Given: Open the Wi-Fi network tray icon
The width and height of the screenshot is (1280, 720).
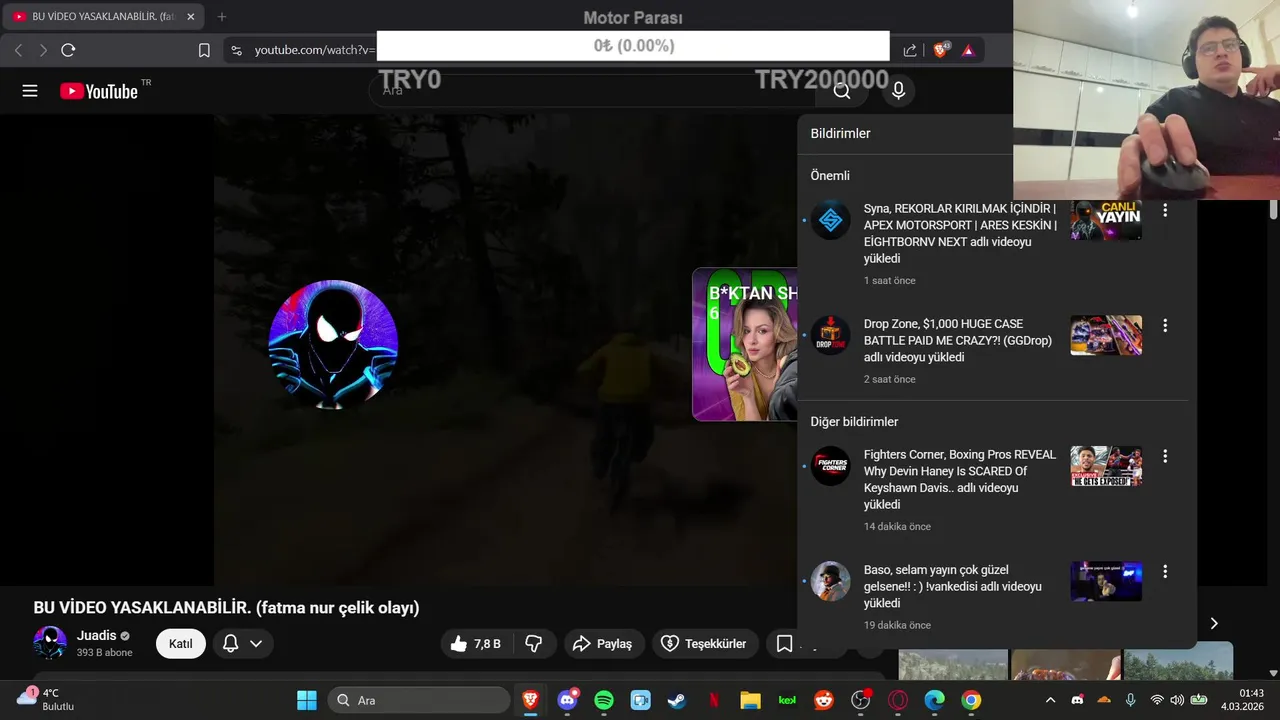Looking at the screenshot, I should pos(1157,700).
